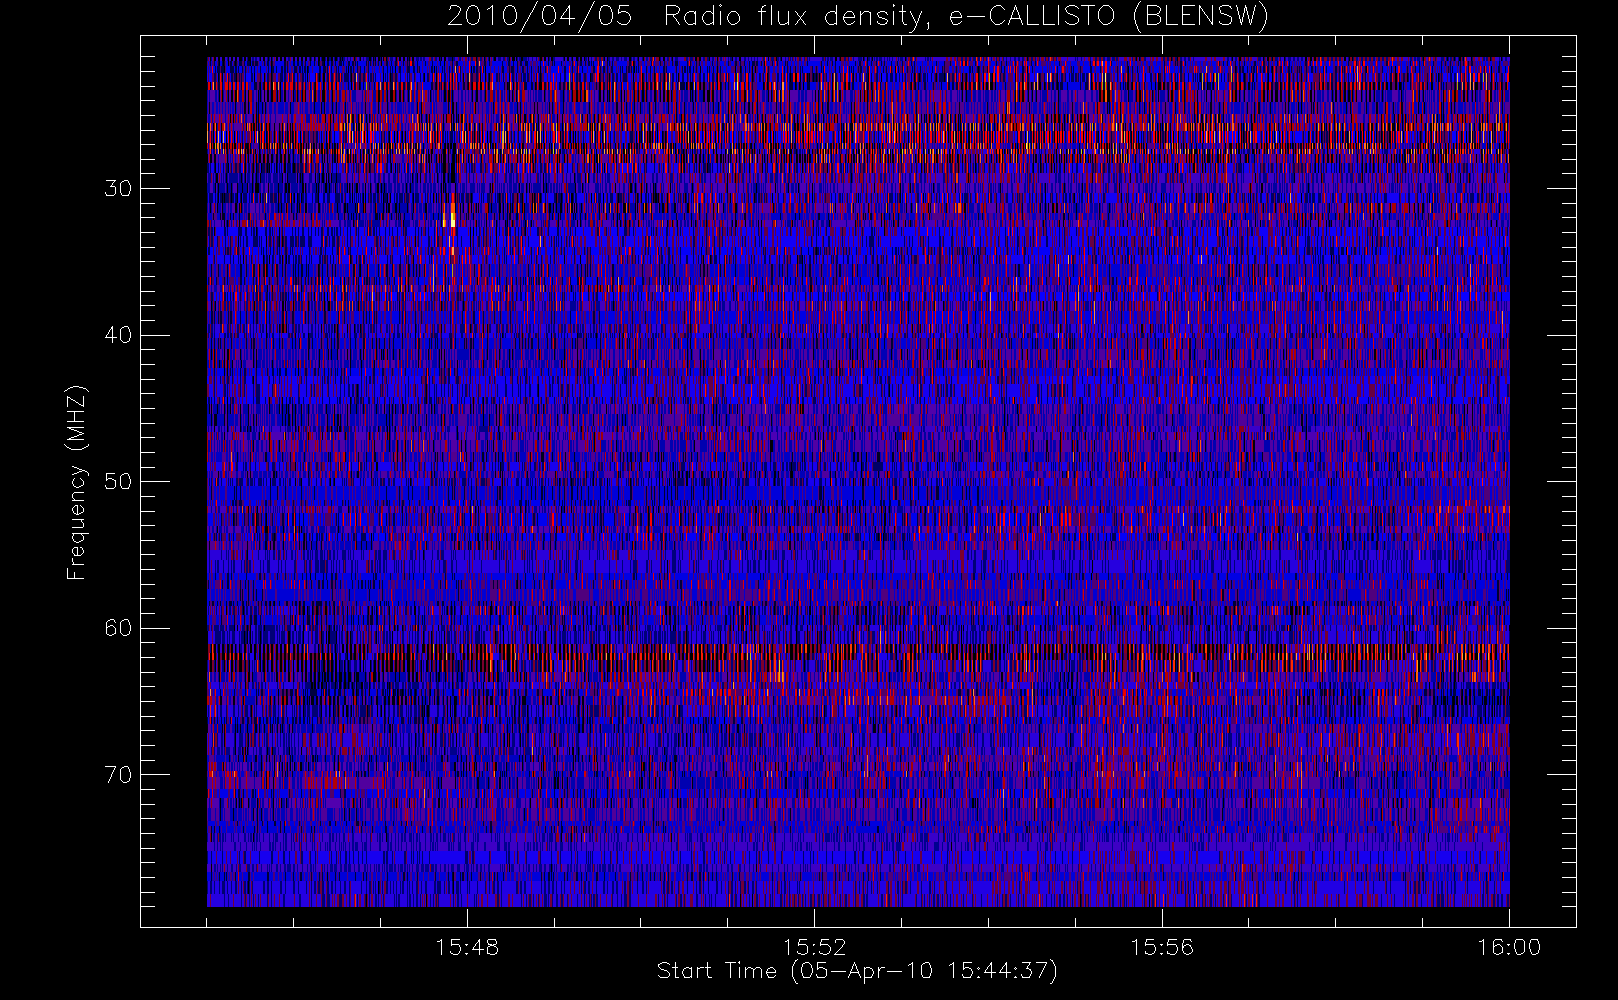Click the 70 MHz frequency tick label
The height and width of the screenshot is (1000, 1618).
118,775
